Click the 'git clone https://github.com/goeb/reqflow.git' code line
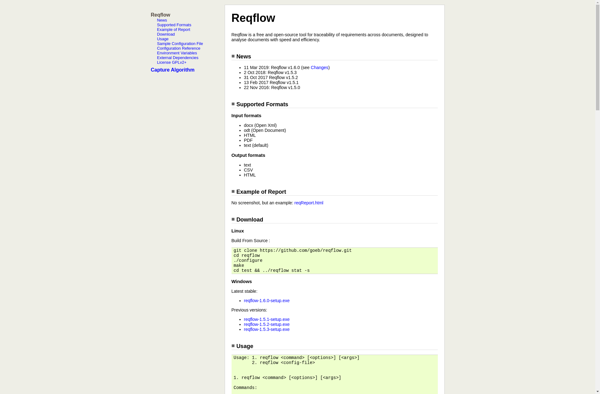This screenshot has height=394, width=600. (x=292, y=251)
